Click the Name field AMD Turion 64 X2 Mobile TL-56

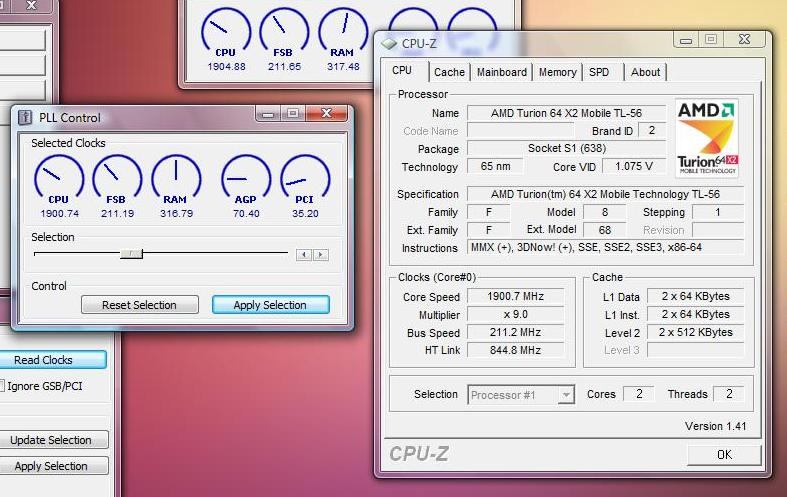[x=566, y=113]
